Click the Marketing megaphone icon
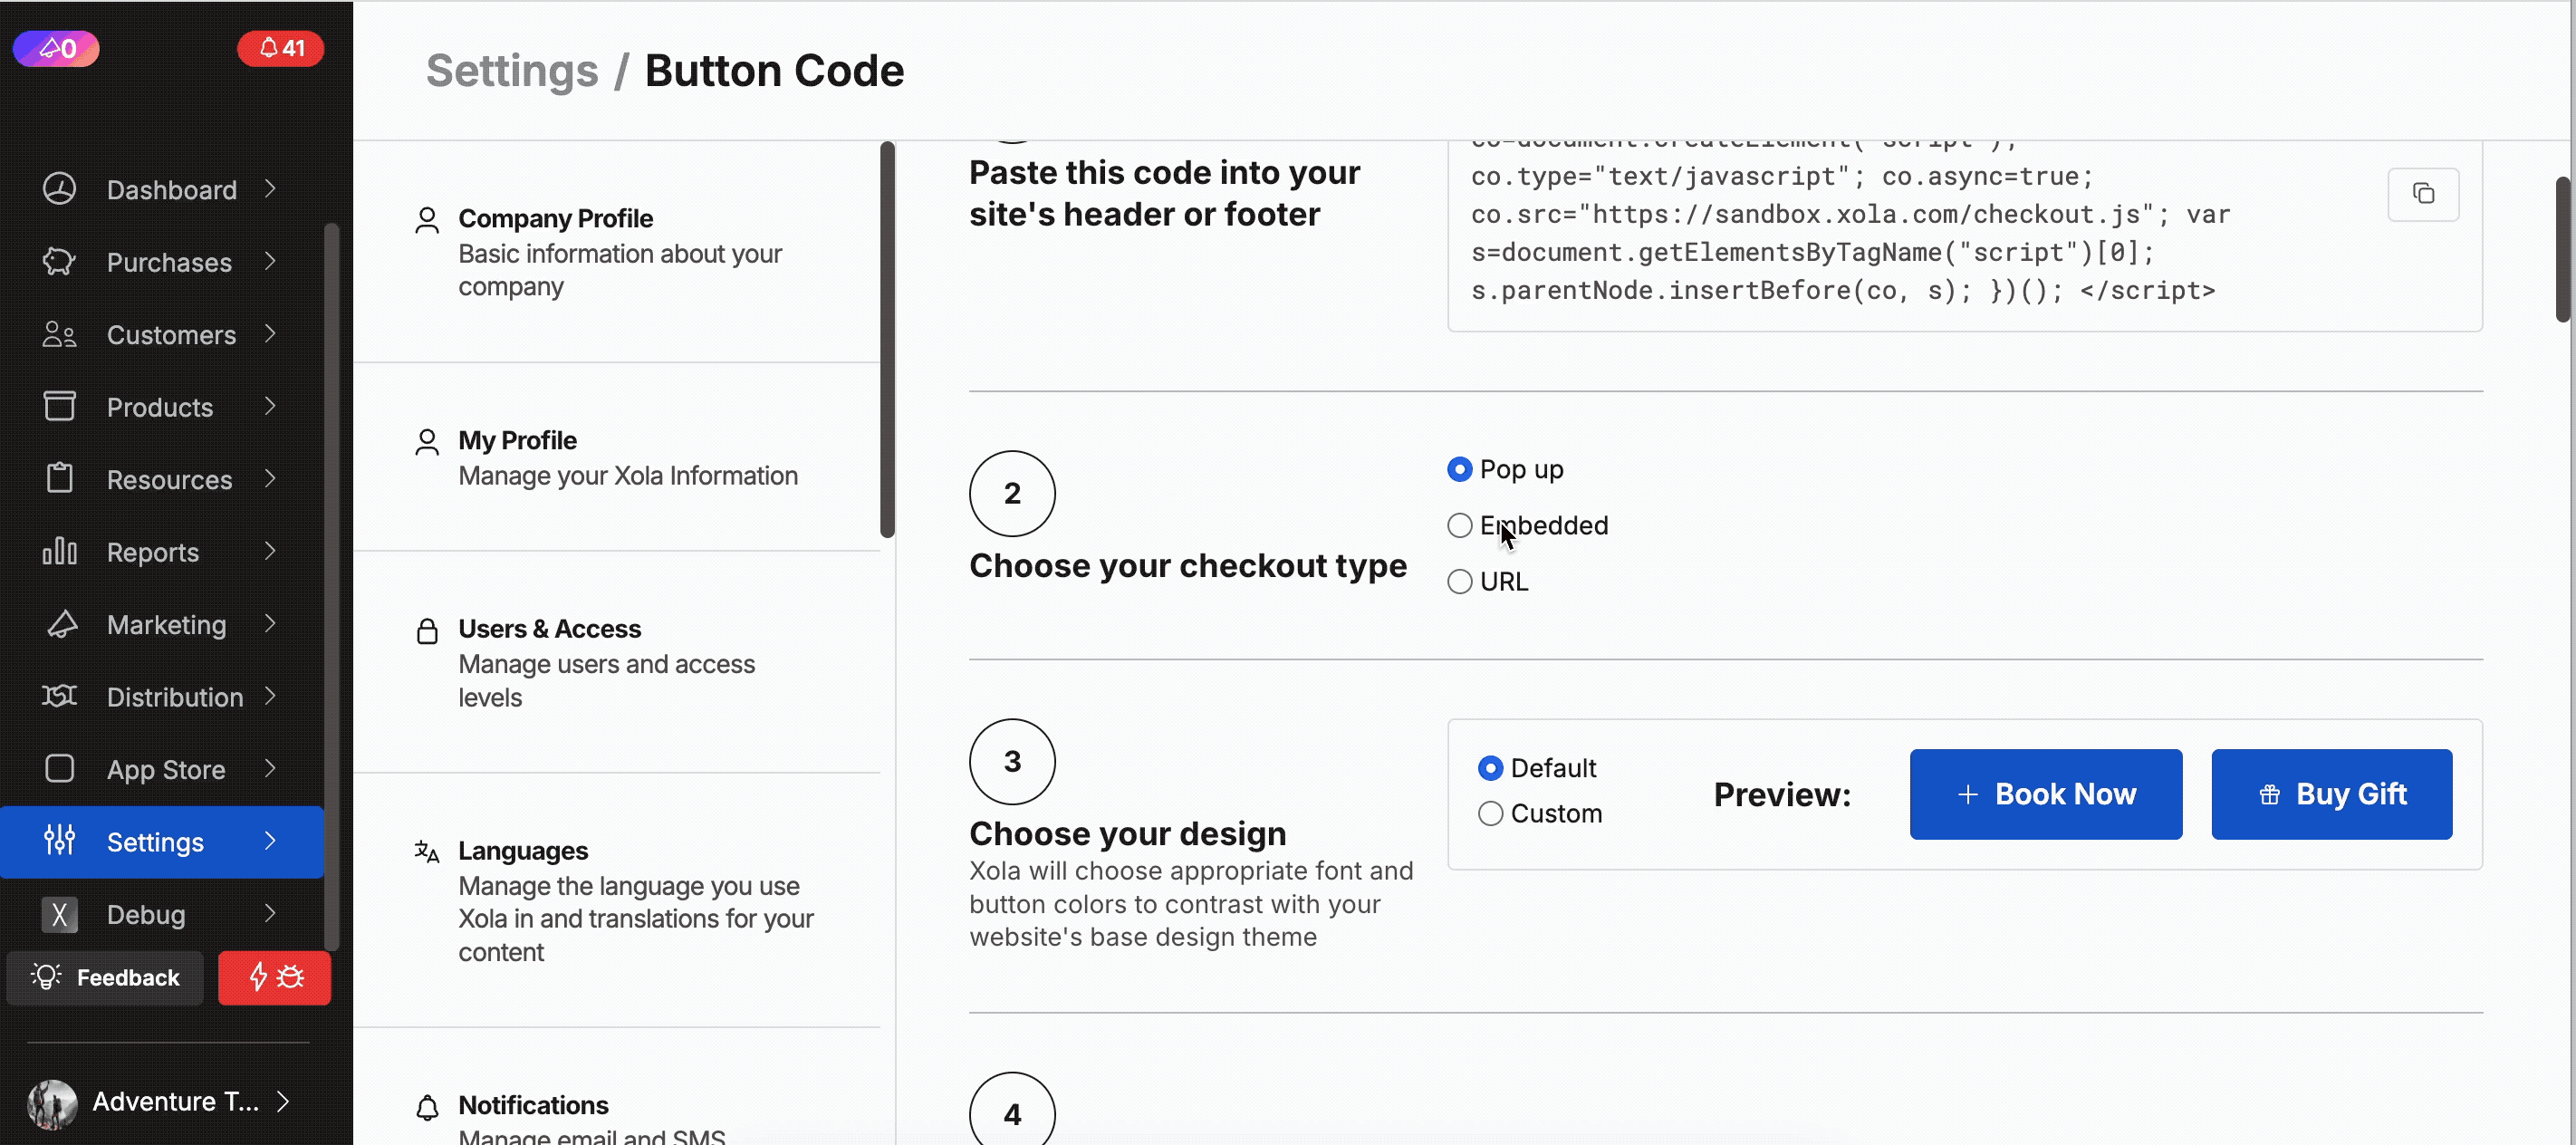The width and height of the screenshot is (2576, 1145). (61, 624)
